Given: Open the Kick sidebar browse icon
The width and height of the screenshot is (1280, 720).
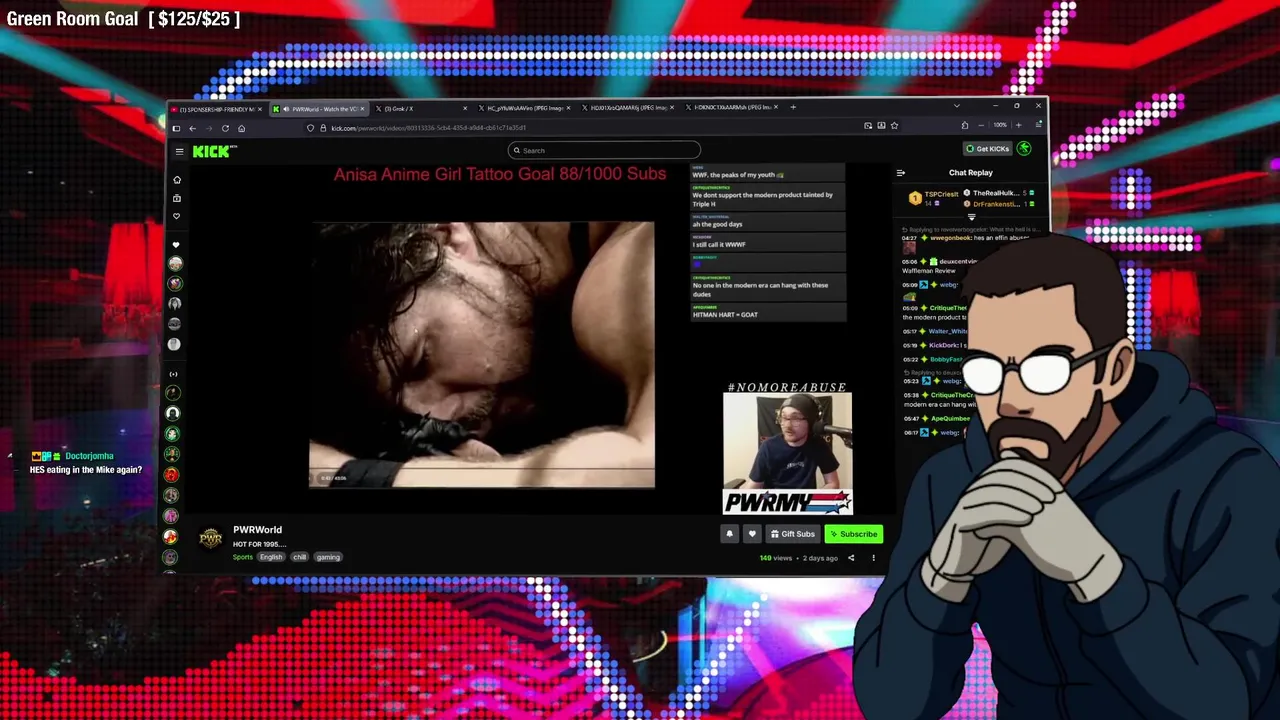Looking at the screenshot, I should click(177, 198).
